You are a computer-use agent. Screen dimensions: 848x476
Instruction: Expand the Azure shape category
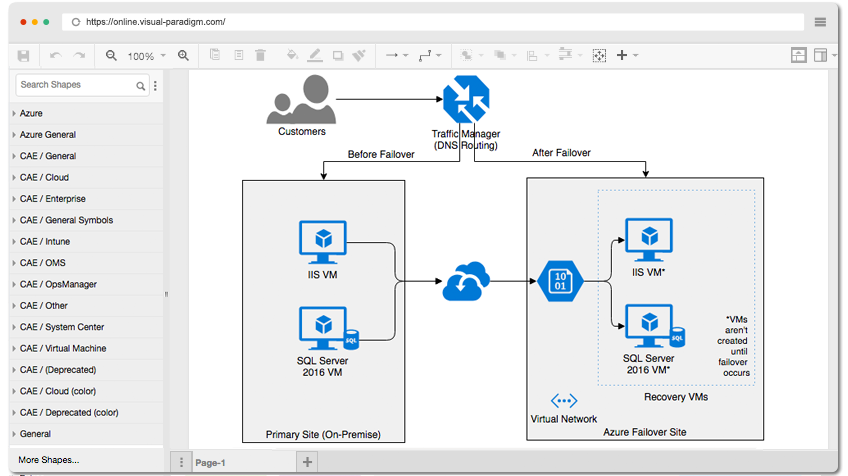(x=87, y=114)
